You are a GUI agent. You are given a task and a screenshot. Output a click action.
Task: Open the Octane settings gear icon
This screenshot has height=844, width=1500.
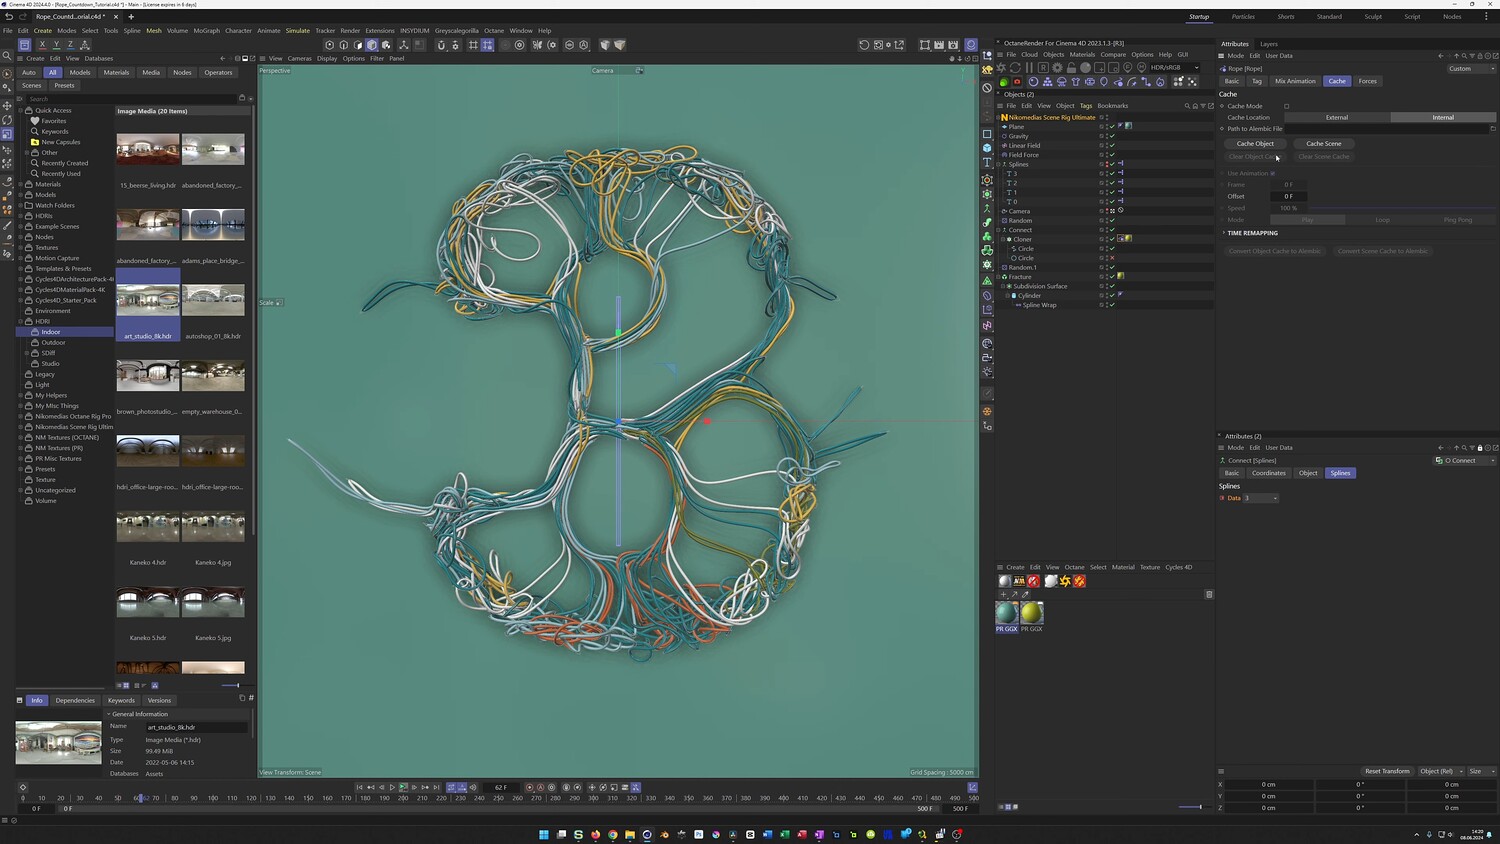click(x=1057, y=68)
